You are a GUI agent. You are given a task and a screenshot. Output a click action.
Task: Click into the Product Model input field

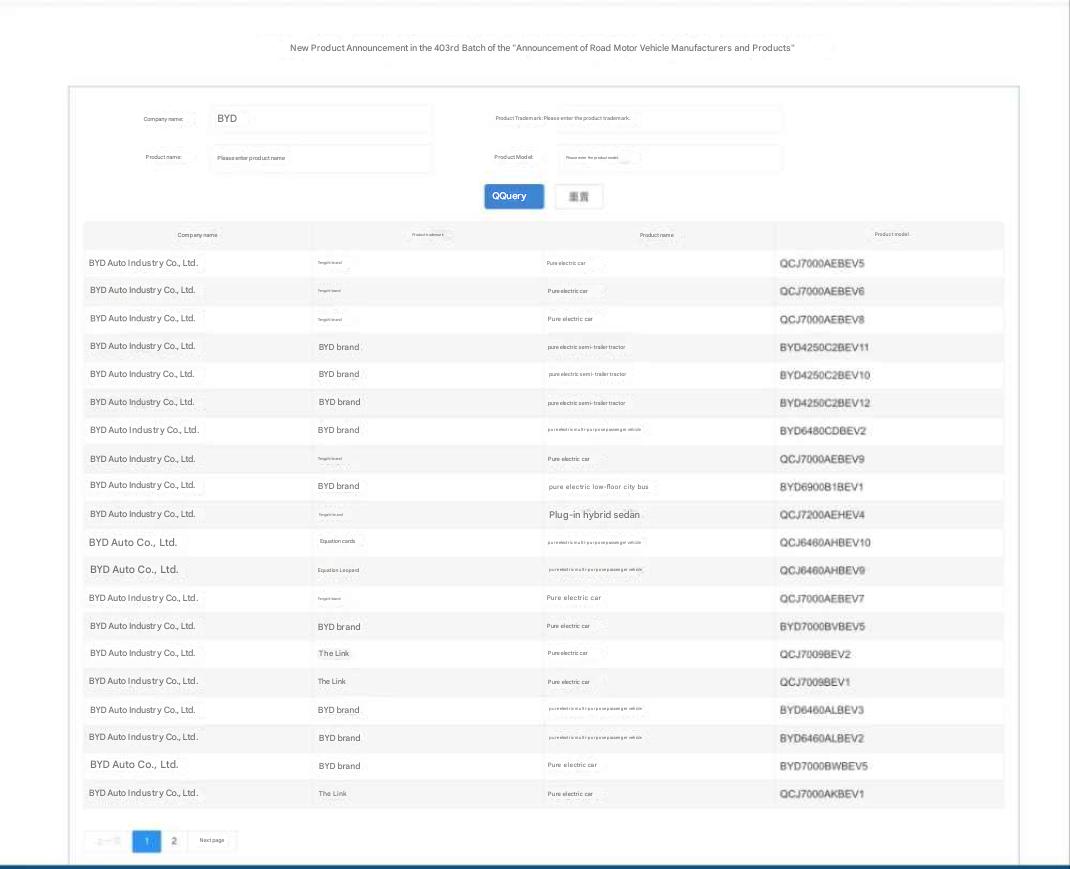pyautogui.click(x=670, y=158)
